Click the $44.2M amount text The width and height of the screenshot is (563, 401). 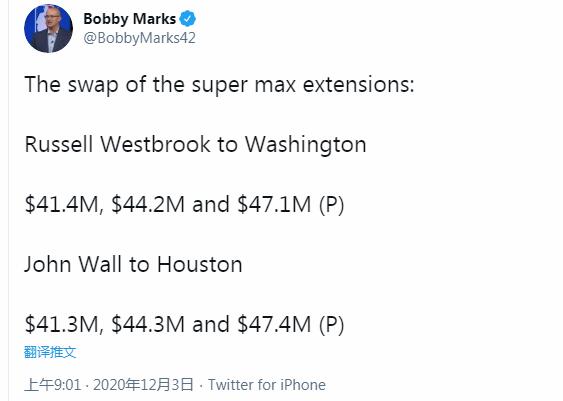coord(148,205)
